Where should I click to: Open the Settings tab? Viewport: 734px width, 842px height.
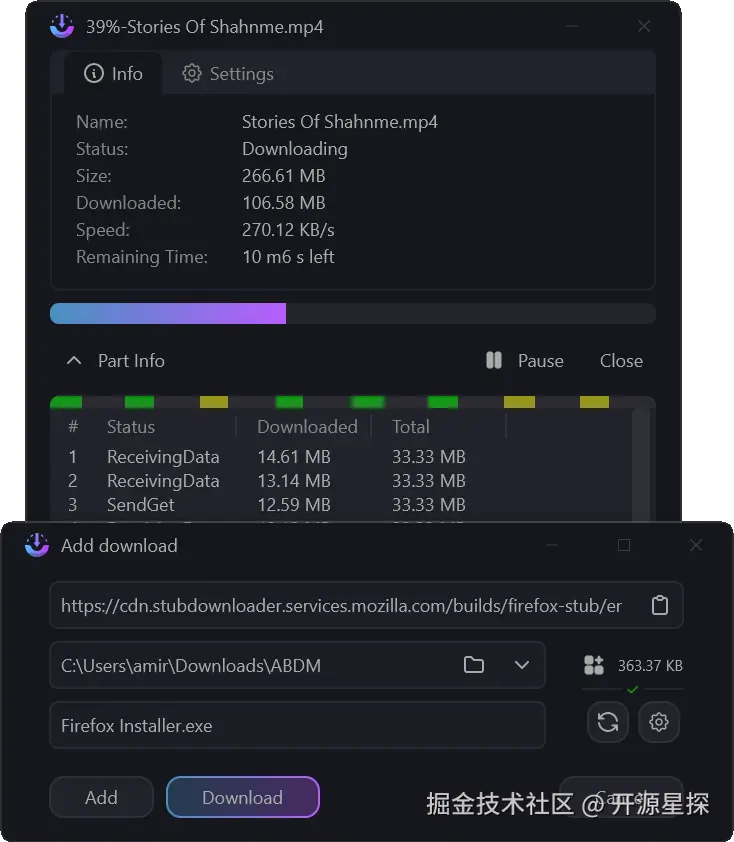click(228, 74)
